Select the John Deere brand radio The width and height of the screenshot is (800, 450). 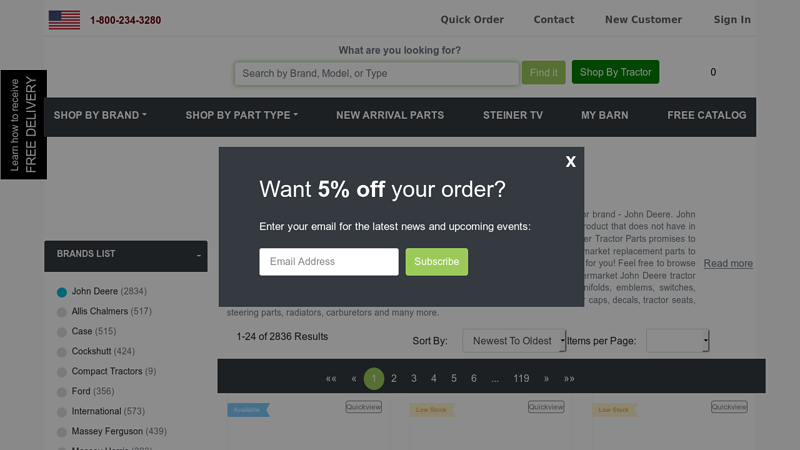tap(62, 292)
